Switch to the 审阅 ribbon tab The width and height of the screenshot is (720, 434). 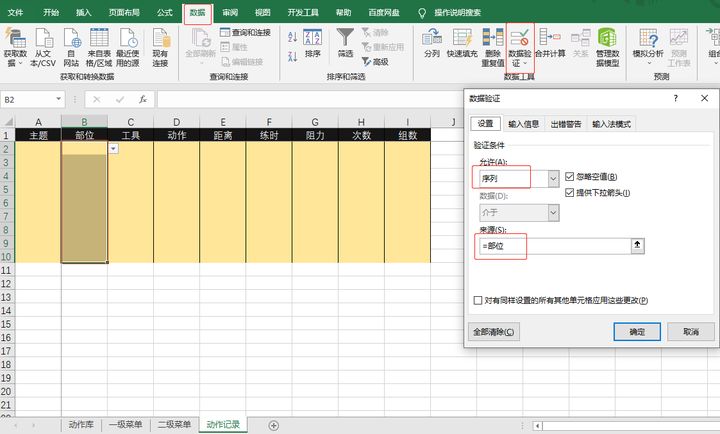tap(230, 12)
